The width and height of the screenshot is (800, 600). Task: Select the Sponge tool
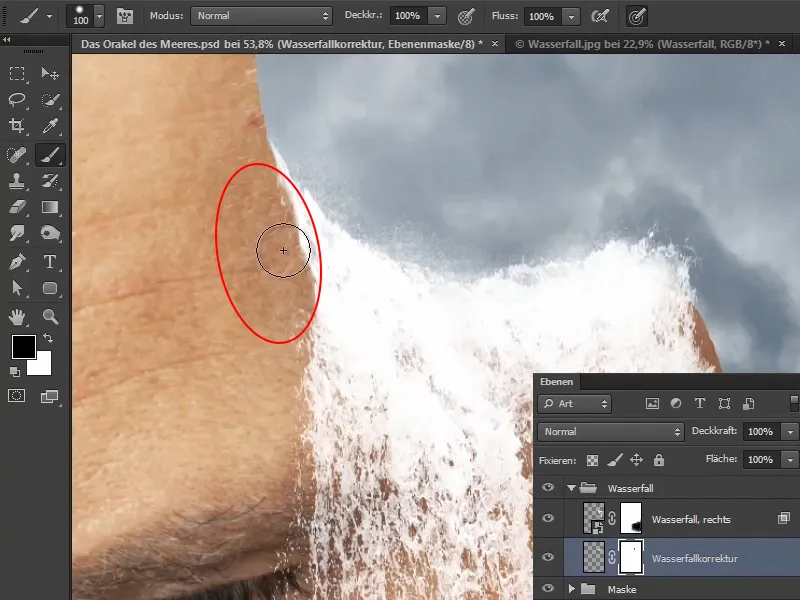point(50,233)
